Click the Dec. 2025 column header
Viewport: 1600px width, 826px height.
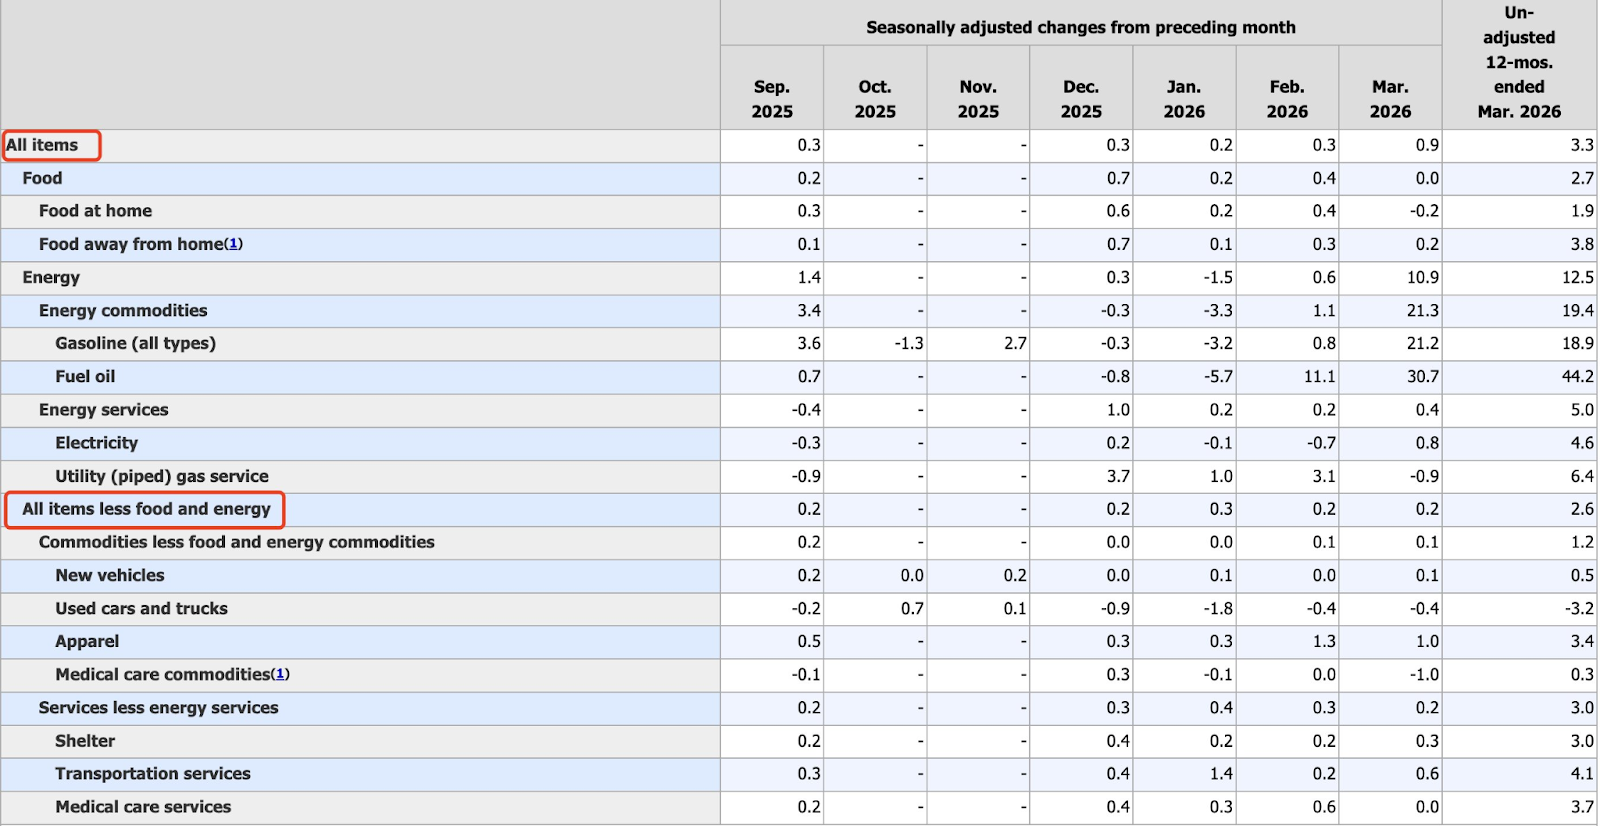coord(1081,99)
